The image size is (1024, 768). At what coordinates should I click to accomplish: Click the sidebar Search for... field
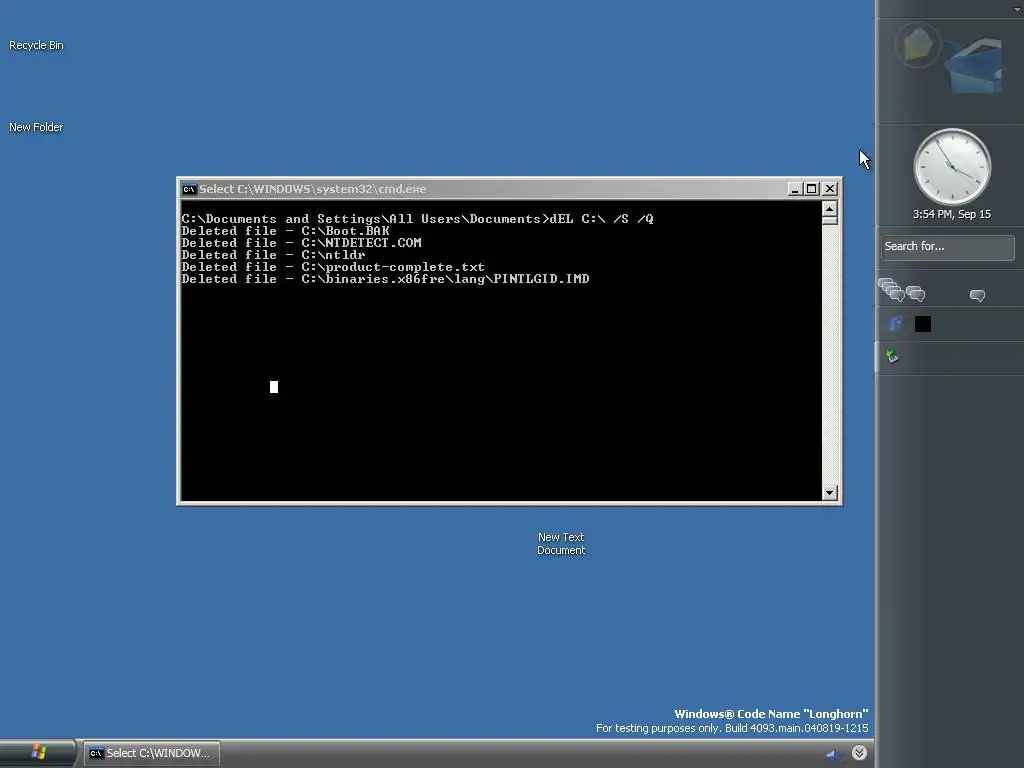tap(948, 247)
